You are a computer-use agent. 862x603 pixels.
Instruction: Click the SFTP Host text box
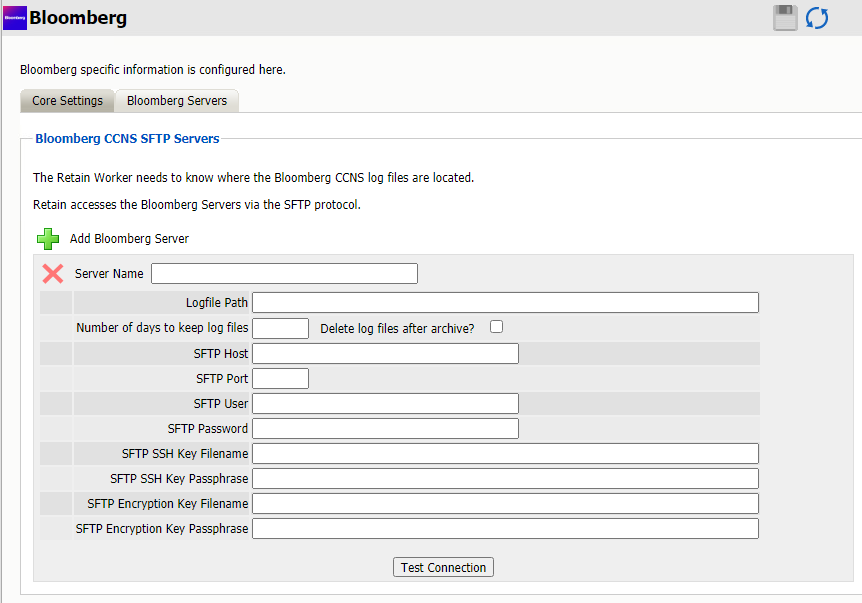tap(385, 353)
